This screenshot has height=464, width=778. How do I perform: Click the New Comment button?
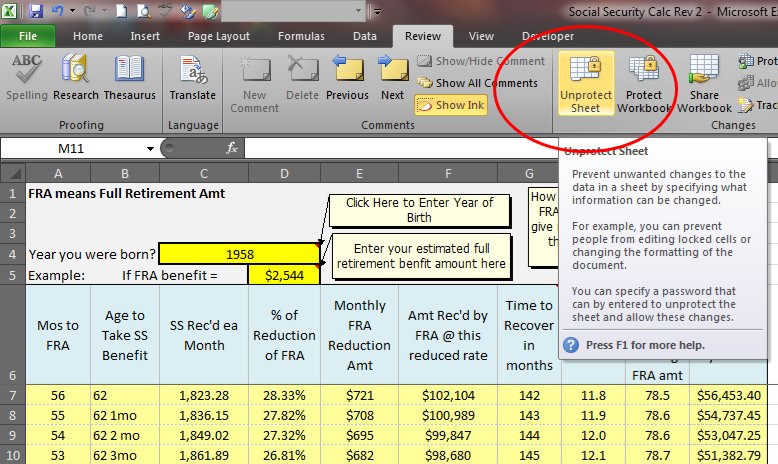pyautogui.click(x=255, y=84)
